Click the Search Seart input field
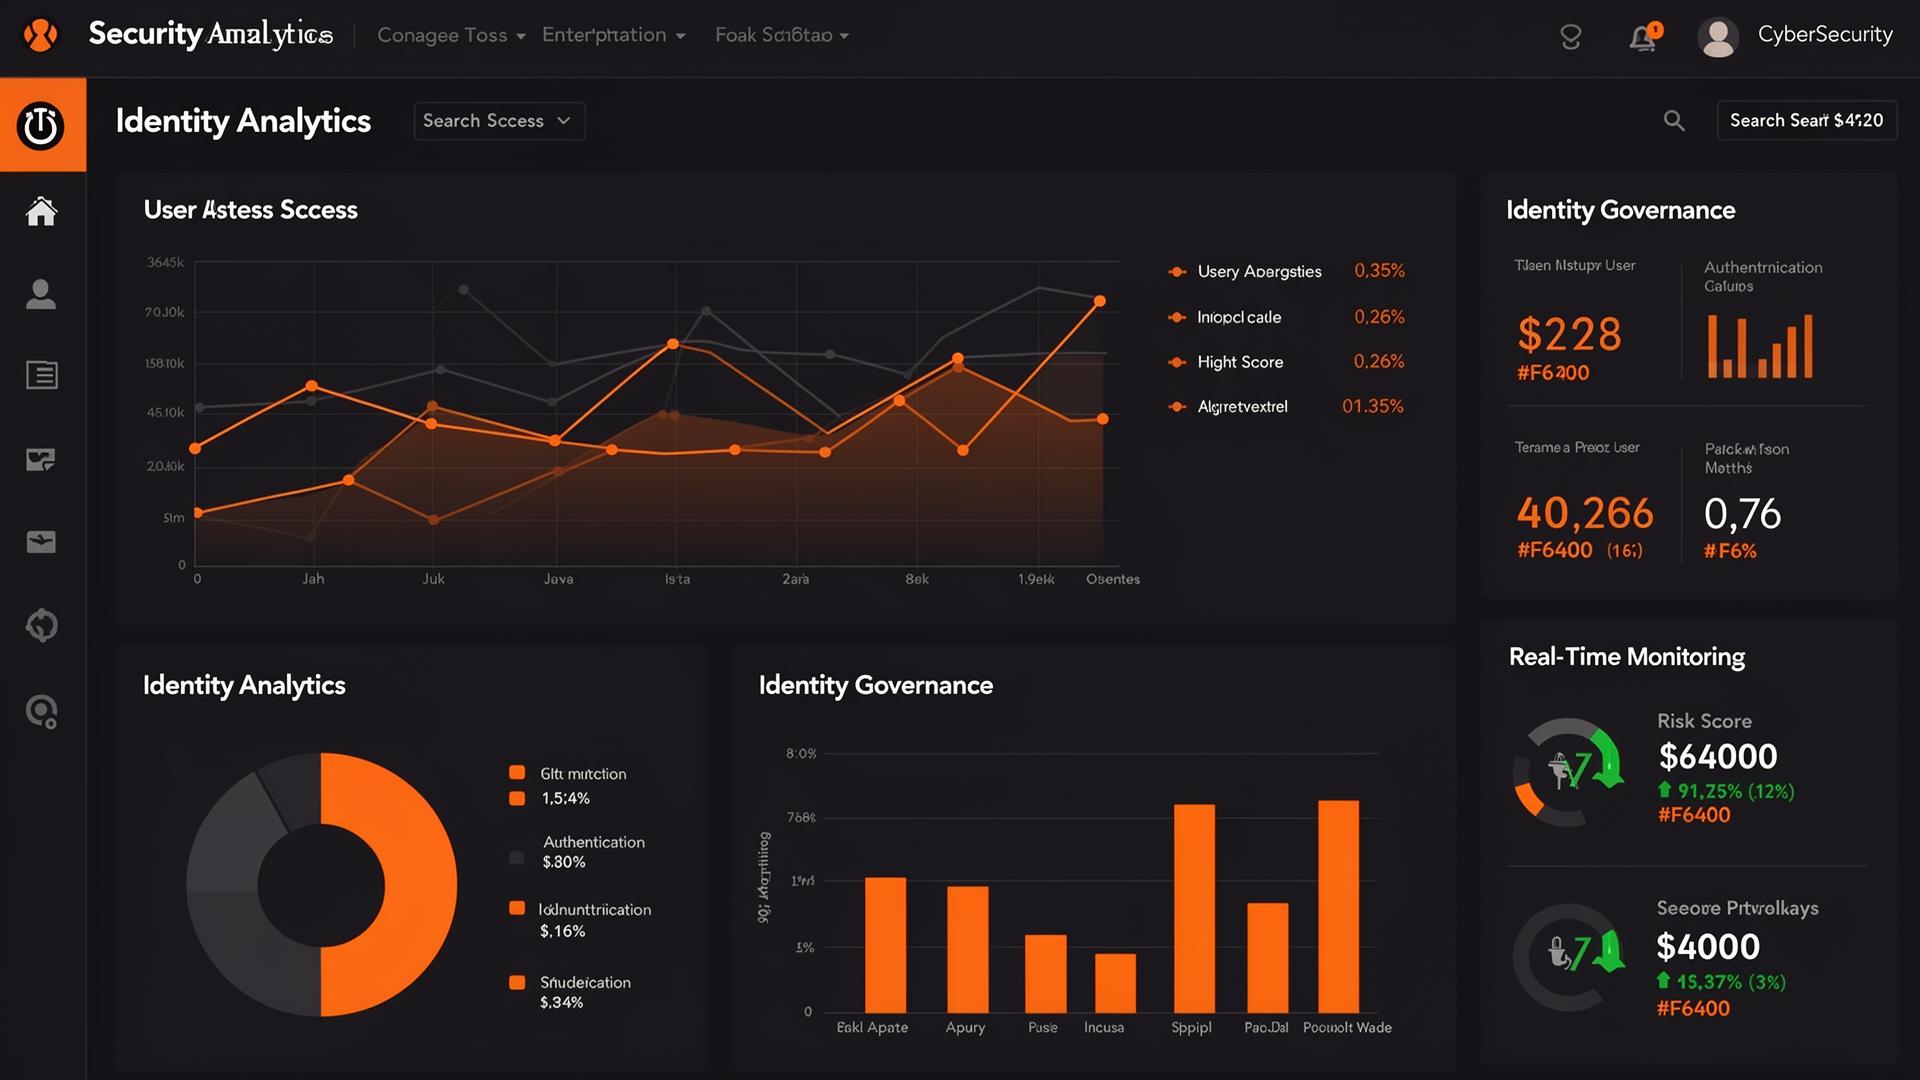This screenshot has width=1920, height=1080. [1806, 121]
